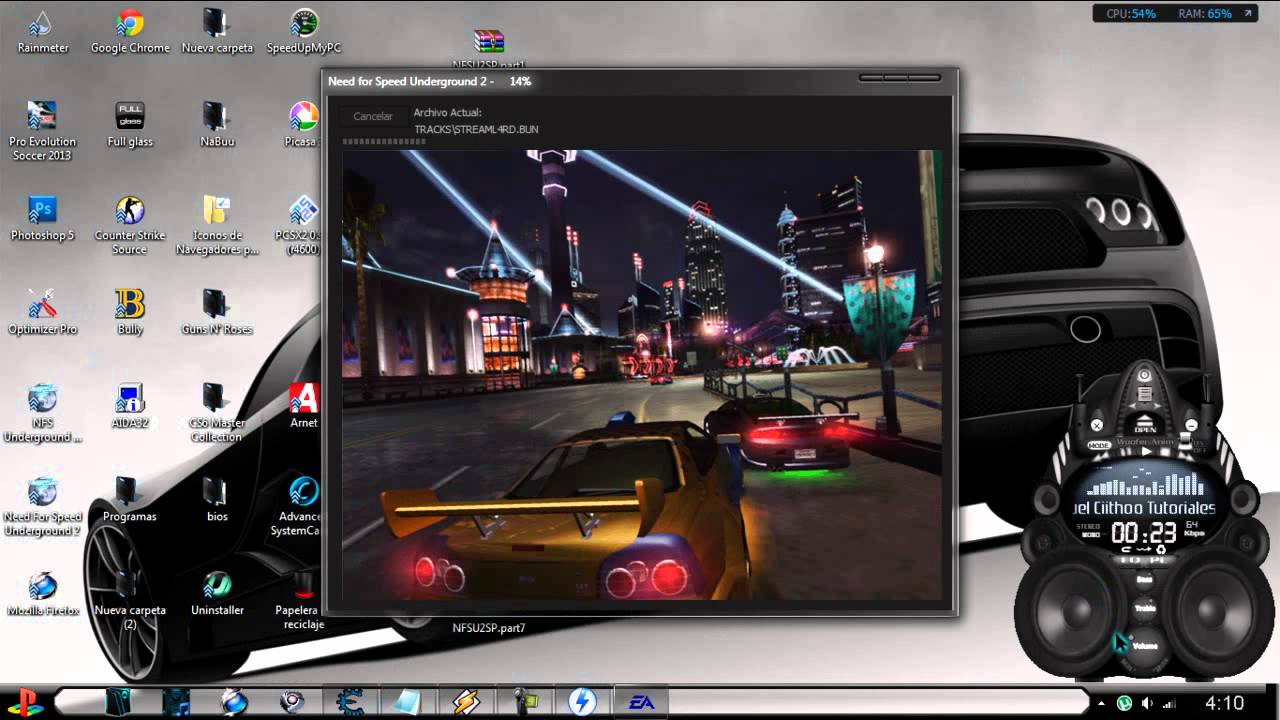Click the power button atop the music player
Viewport: 1280px width, 720px height.
point(1145,376)
